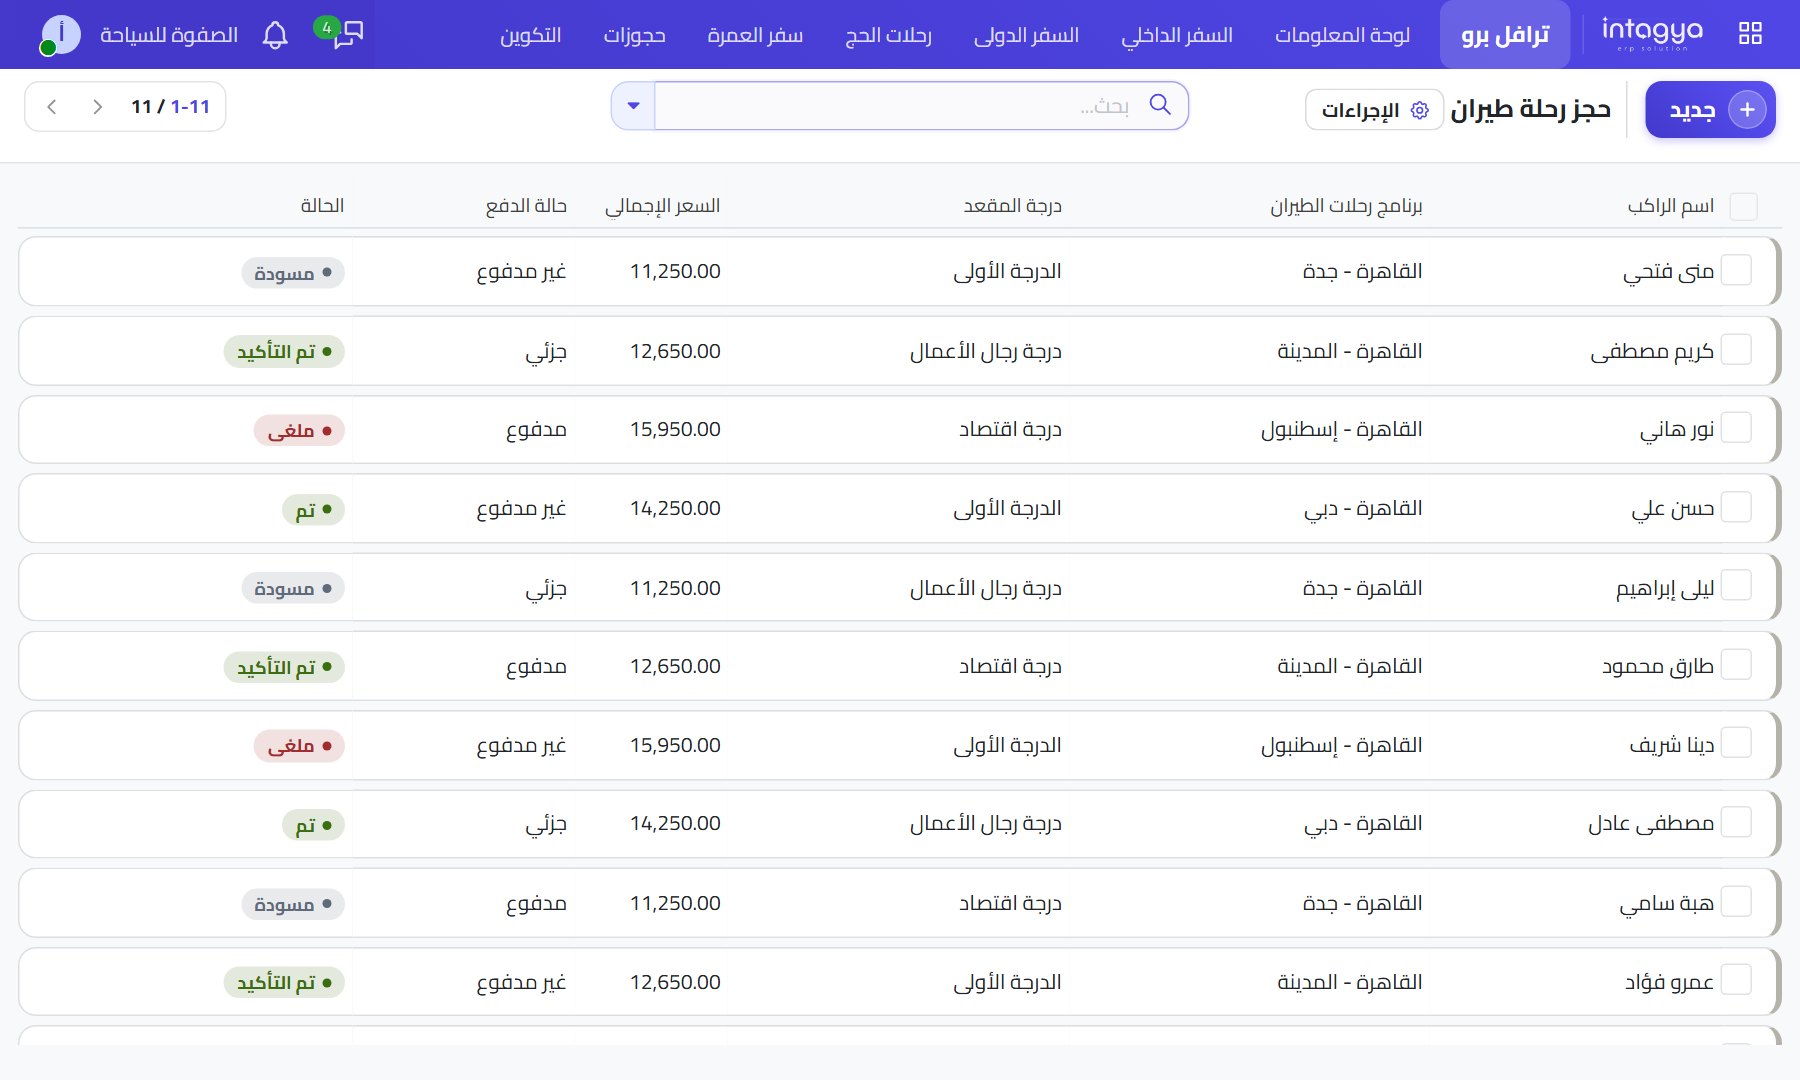Select checkbox for منى فتحي row
This screenshot has height=1080, width=1800.
coord(1737,270)
